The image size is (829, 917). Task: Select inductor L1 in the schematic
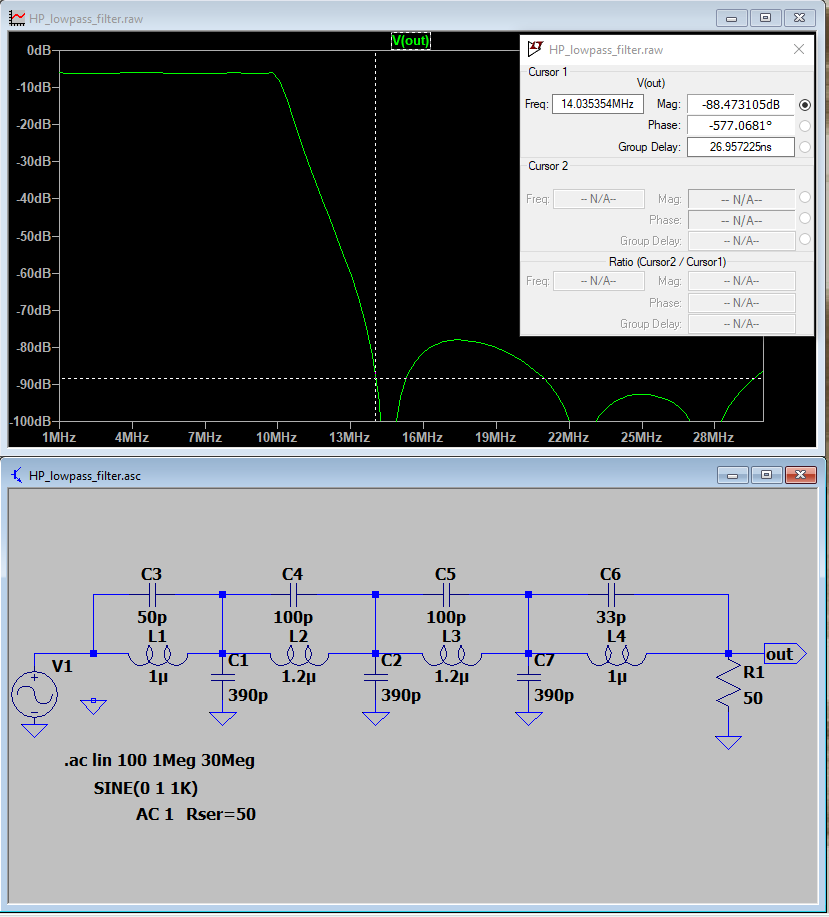158,656
